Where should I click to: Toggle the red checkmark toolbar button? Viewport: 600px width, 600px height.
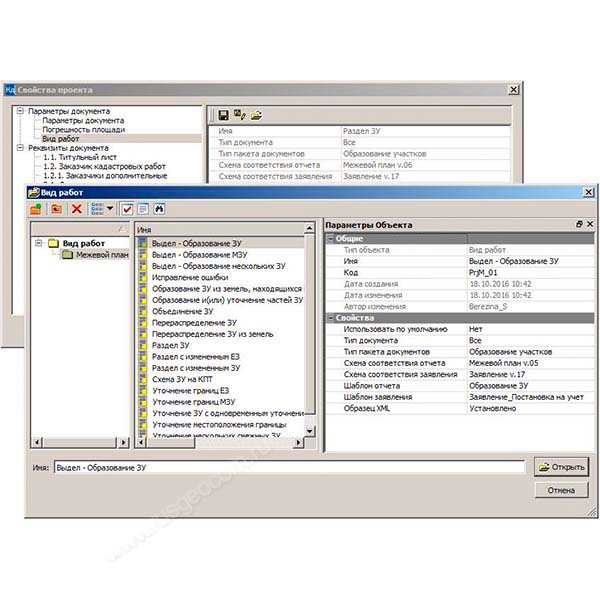click(127, 208)
